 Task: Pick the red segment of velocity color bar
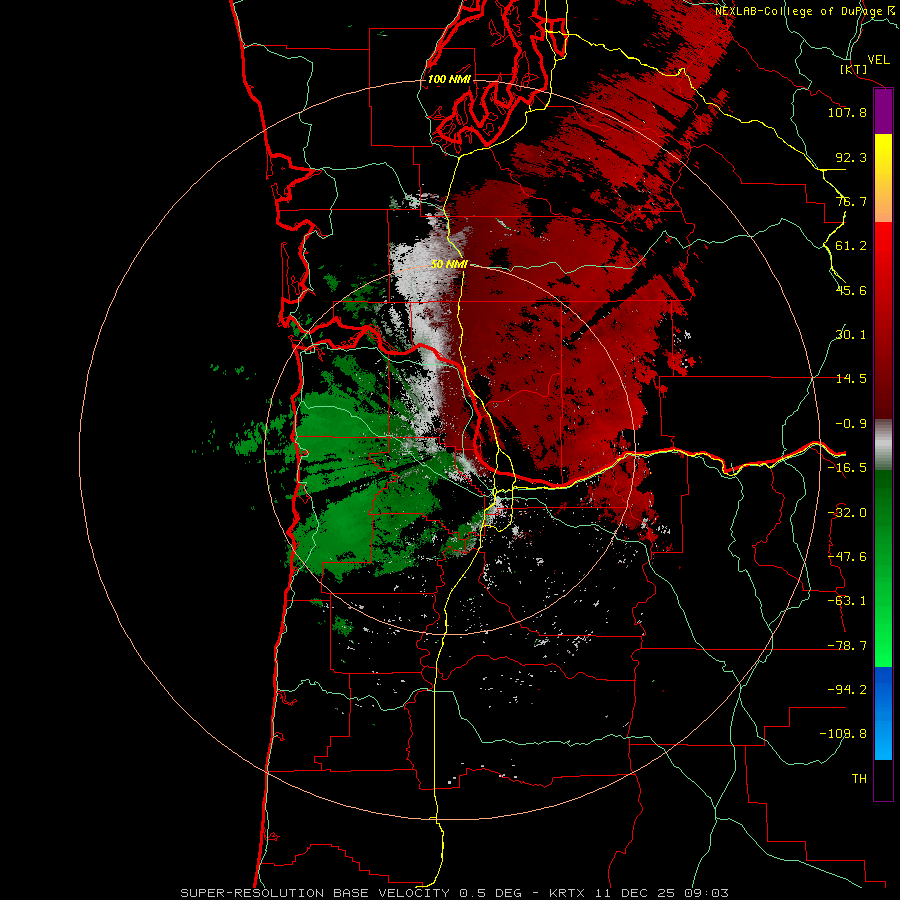[883, 320]
